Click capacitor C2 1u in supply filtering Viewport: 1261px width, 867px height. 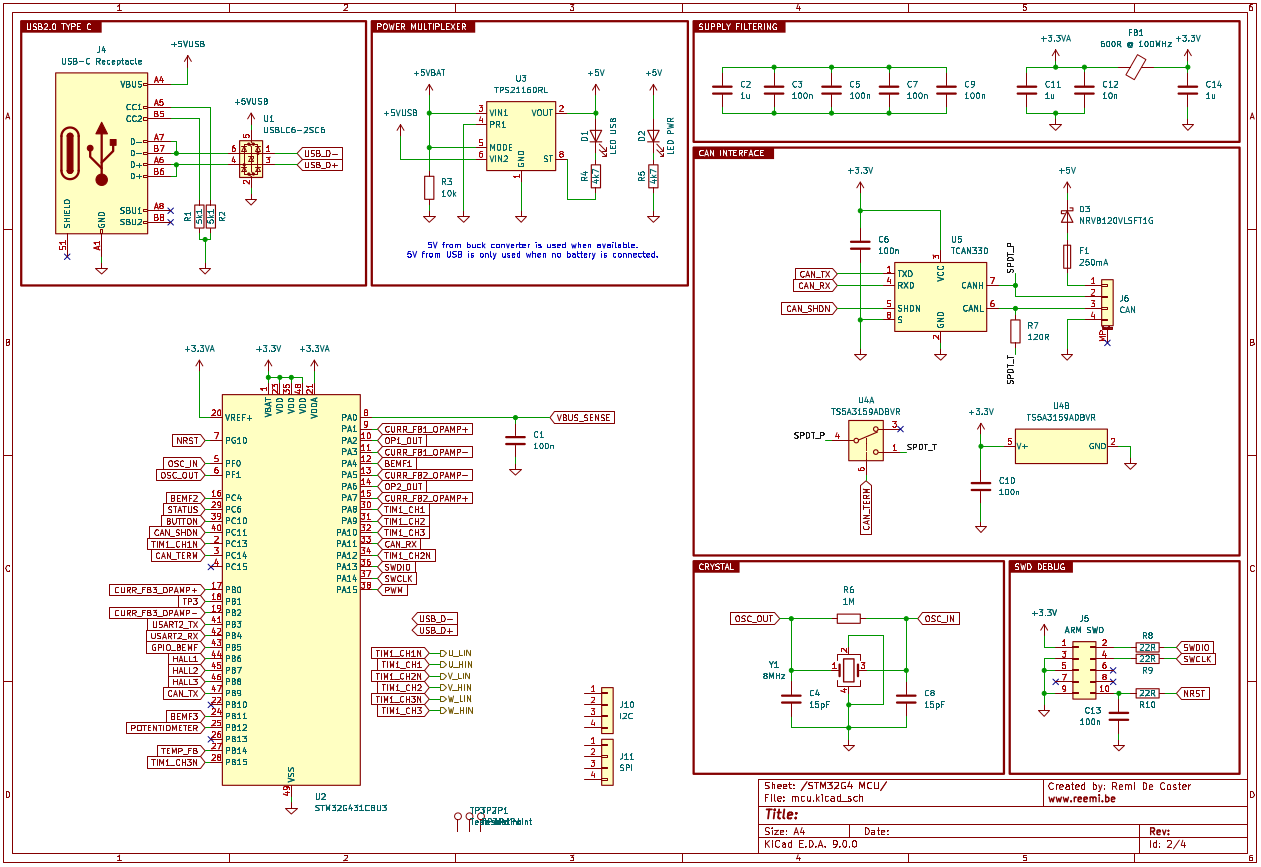722,90
